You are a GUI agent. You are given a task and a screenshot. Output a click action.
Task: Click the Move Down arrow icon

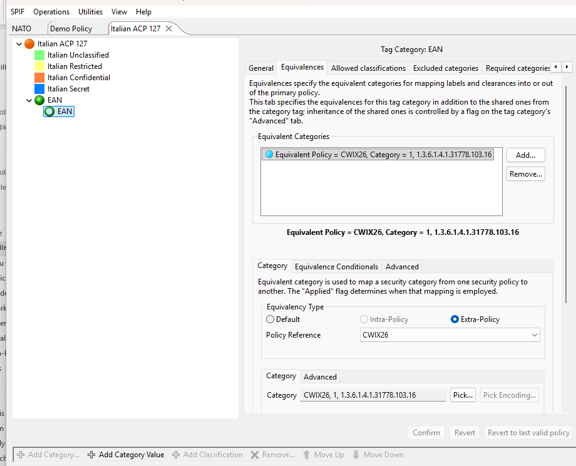pyautogui.click(x=356, y=455)
